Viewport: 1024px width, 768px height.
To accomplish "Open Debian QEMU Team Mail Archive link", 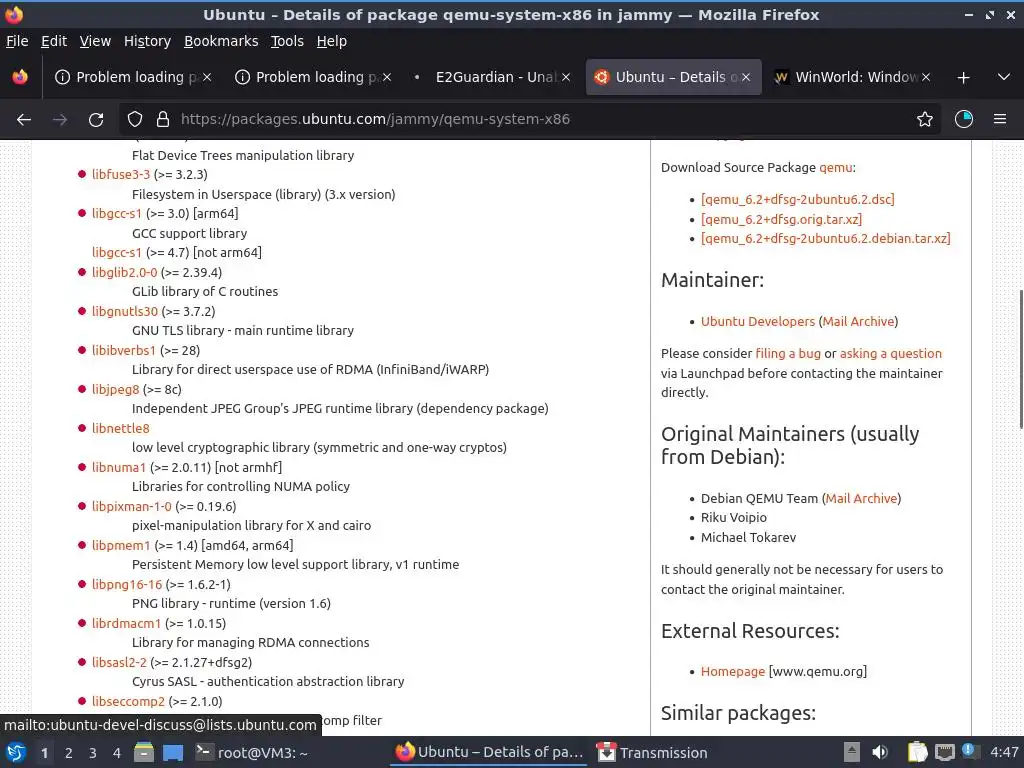I will click(861, 498).
